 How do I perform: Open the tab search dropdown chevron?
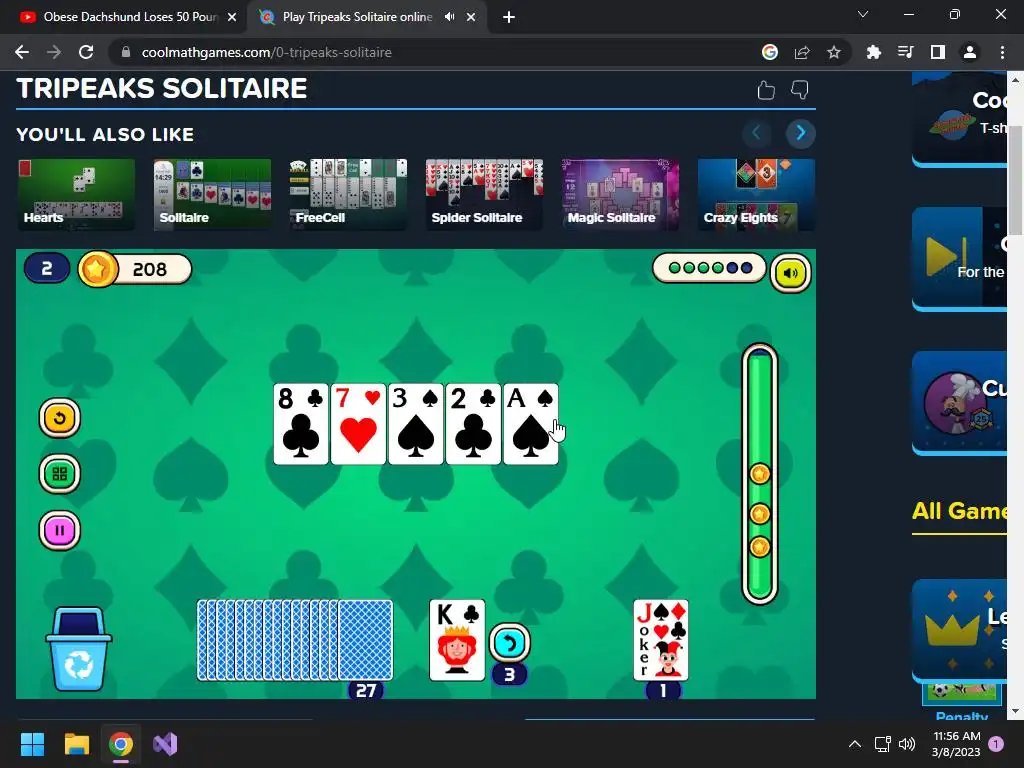[x=863, y=14]
